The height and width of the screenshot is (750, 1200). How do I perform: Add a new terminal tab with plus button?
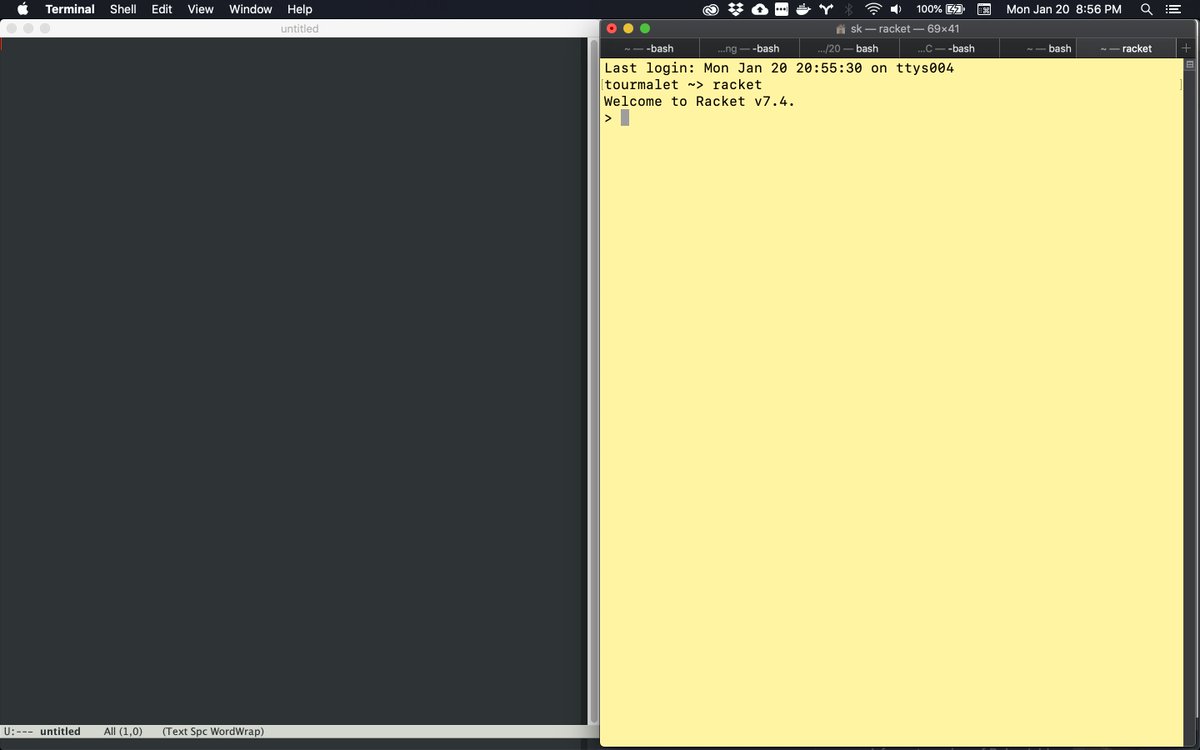(x=1187, y=48)
